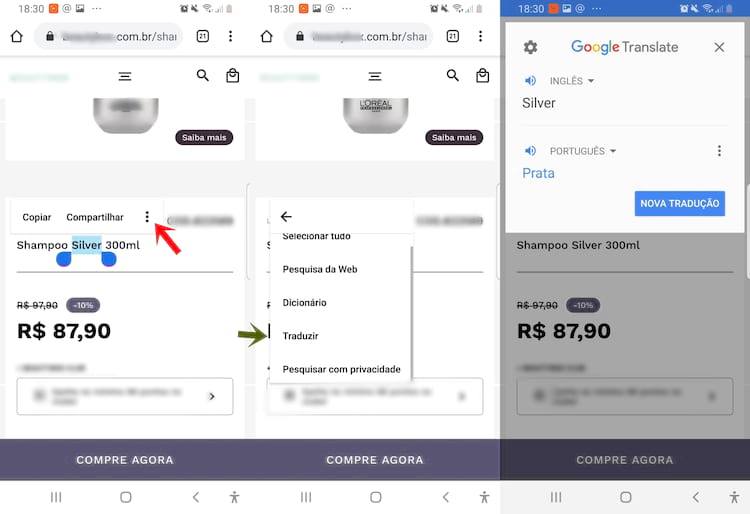The height and width of the screenshot is (514, 750).
Task: Play English pronunciation of Silver
Action: tap(530, 81)
